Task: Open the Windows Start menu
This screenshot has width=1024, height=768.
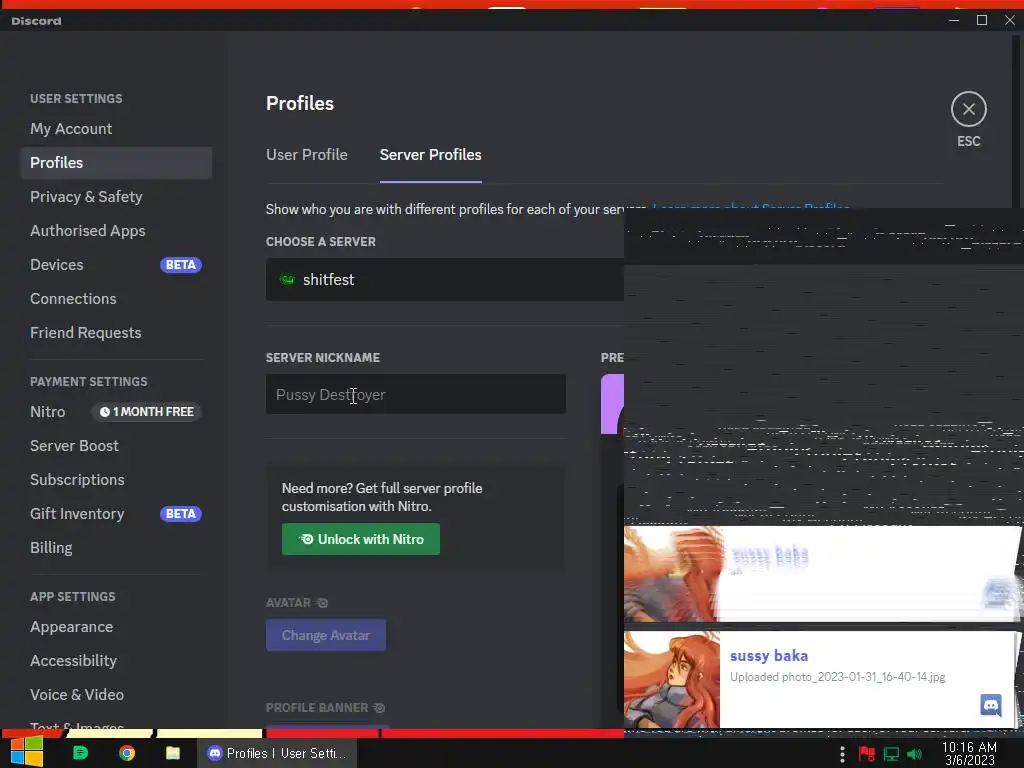Action: [x=27, y=752]
